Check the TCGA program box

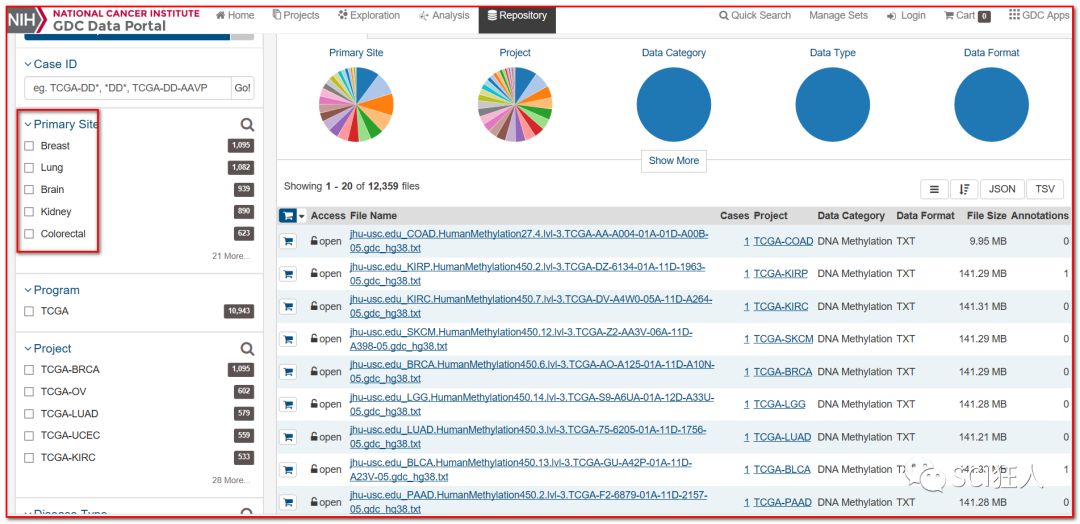[29, 311]
